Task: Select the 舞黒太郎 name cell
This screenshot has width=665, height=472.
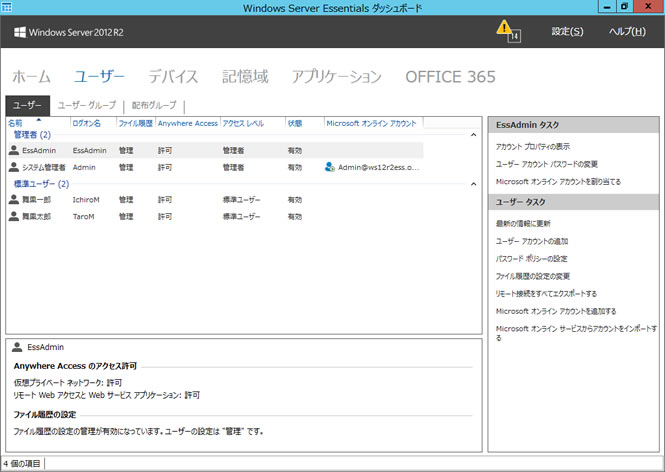Action: point(36,217)
